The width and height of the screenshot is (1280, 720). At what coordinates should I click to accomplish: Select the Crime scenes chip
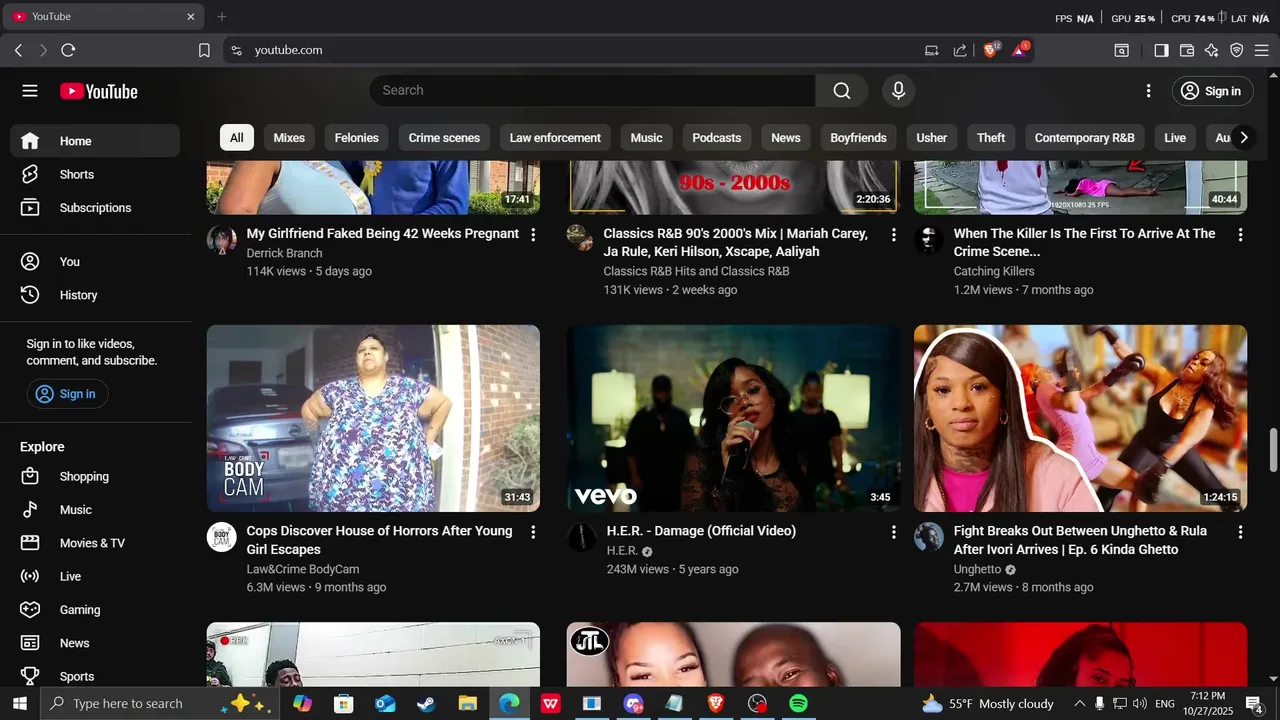(444, 138)
